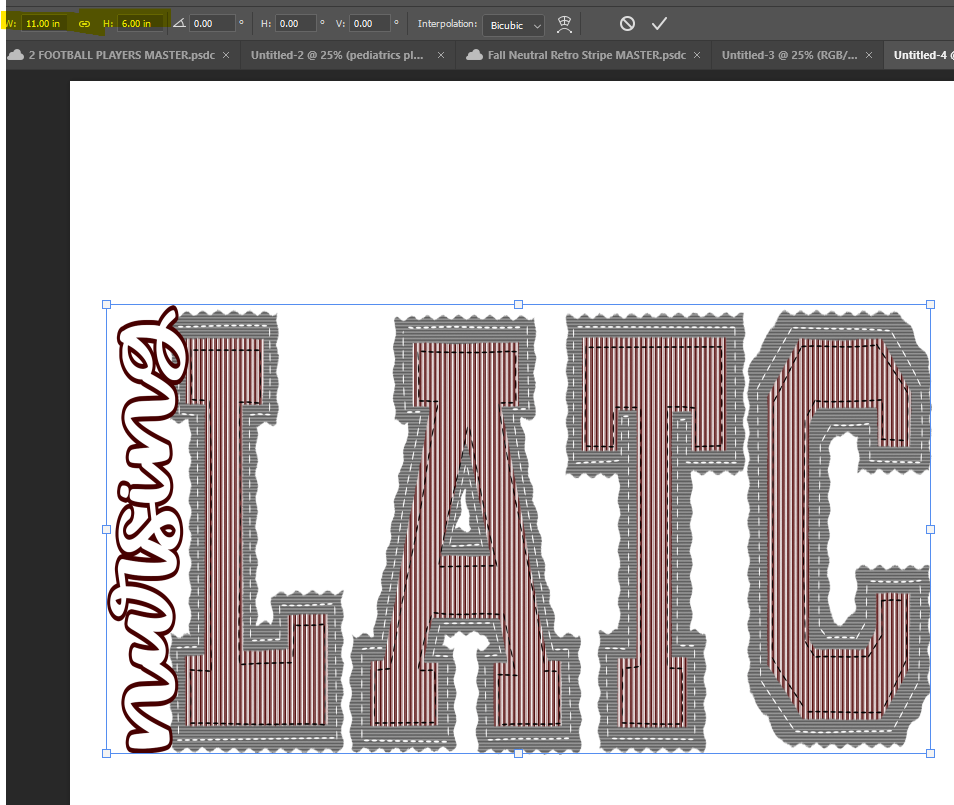Click the right-middle transform handle

point(930,529)
